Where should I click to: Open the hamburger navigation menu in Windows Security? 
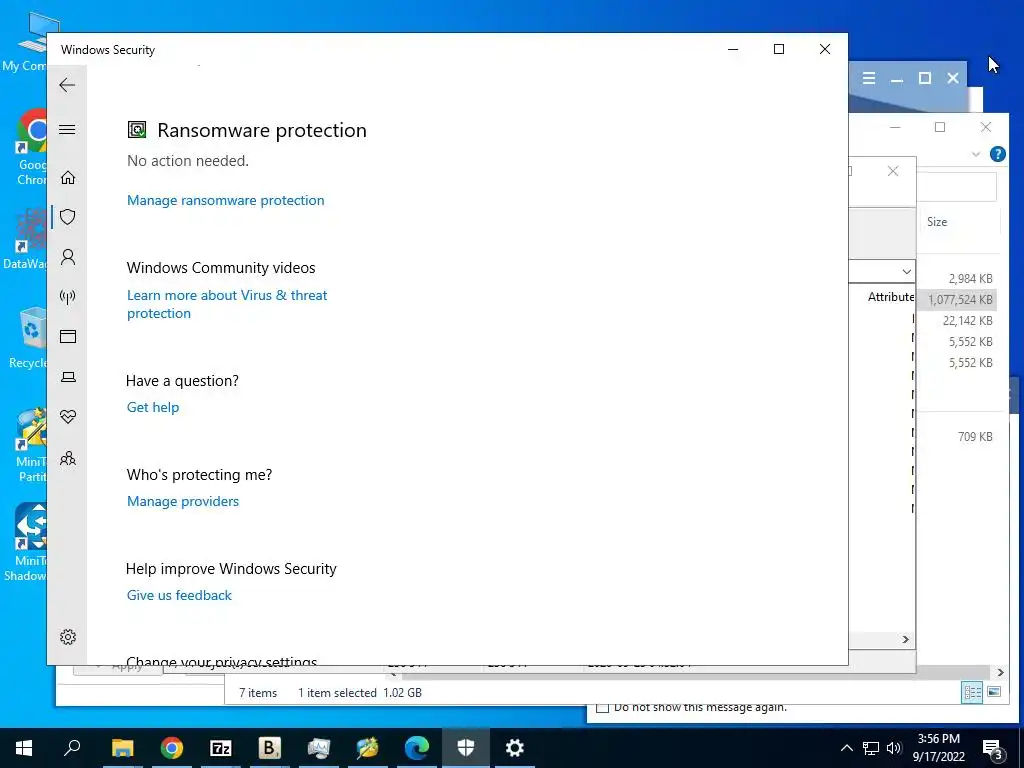[x=67, y=129]
